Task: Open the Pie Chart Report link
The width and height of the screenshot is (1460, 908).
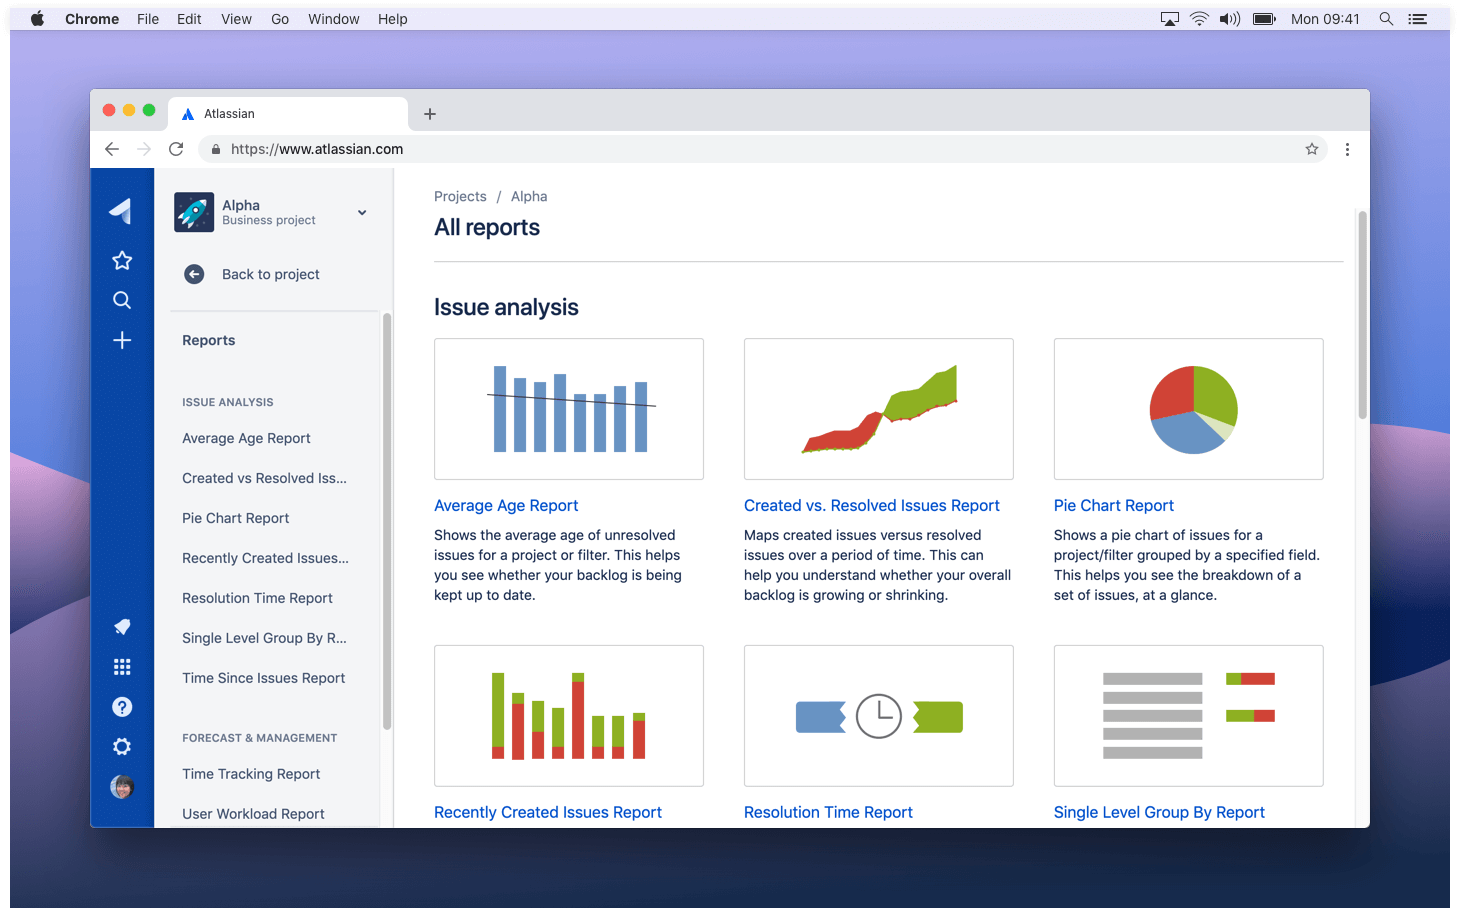Action: 1113,505
